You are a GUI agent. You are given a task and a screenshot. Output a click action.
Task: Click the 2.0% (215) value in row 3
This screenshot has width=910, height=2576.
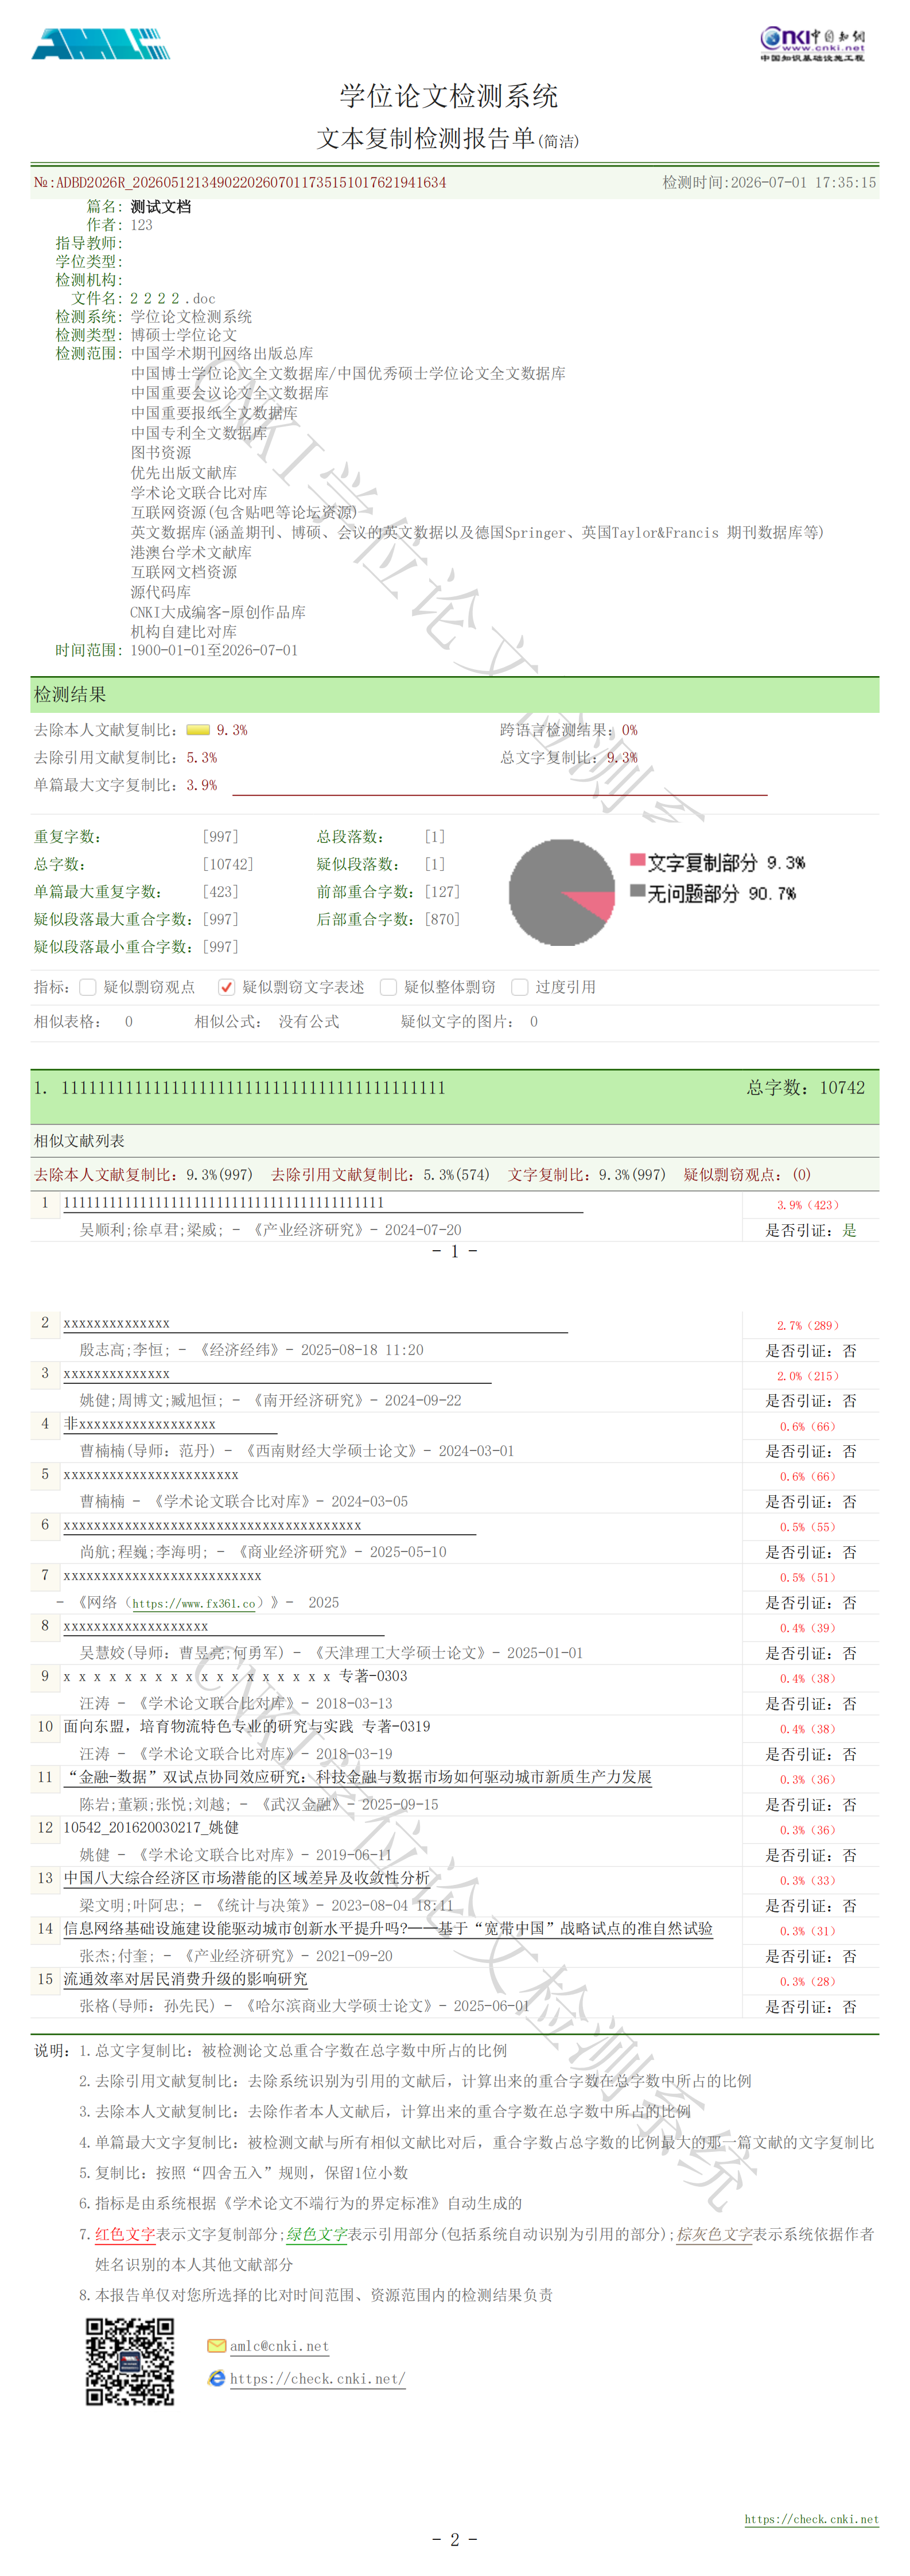tap(809, 1376)
